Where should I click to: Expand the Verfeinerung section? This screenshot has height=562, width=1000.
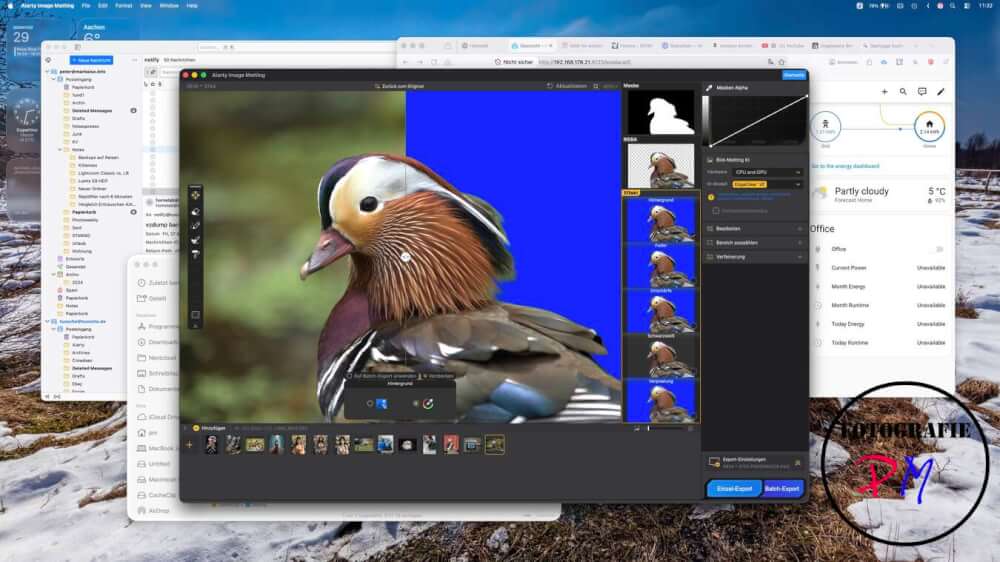(755, 257)
